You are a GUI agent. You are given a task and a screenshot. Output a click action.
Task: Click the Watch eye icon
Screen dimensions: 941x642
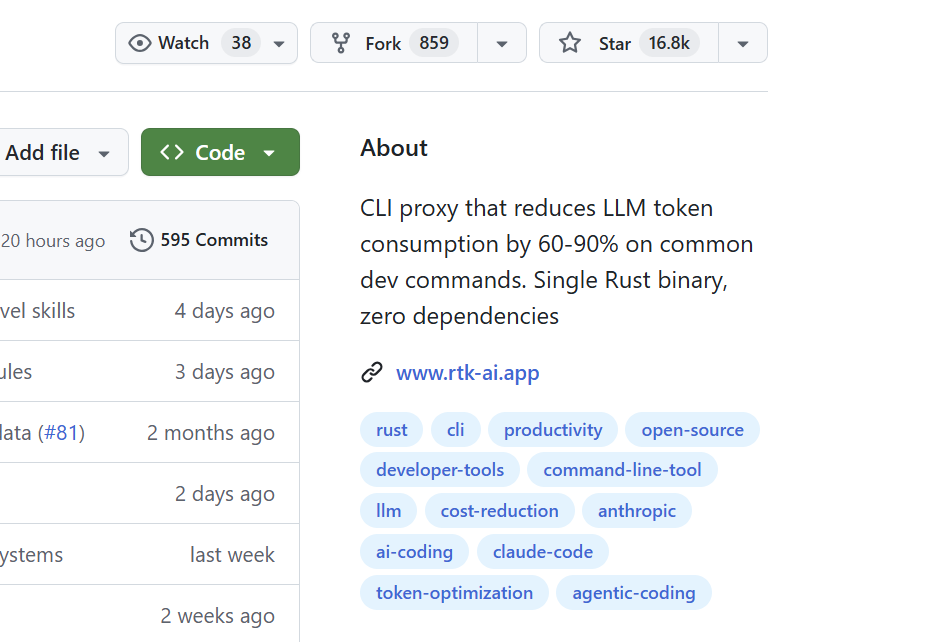click(x=141, y=43)
